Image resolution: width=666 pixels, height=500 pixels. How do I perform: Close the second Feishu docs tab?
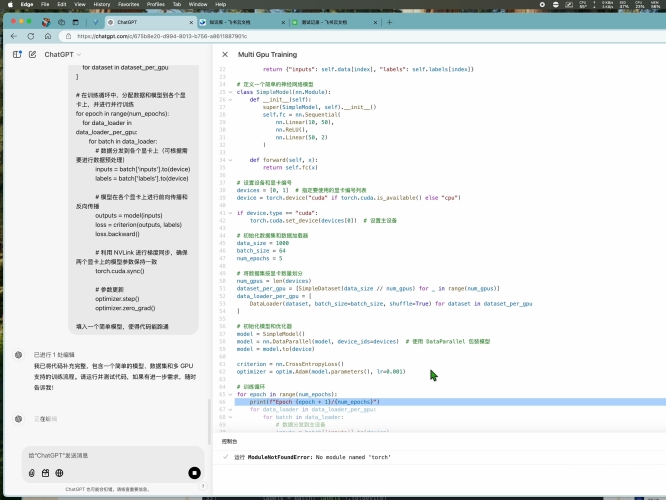tap(283, 22)
